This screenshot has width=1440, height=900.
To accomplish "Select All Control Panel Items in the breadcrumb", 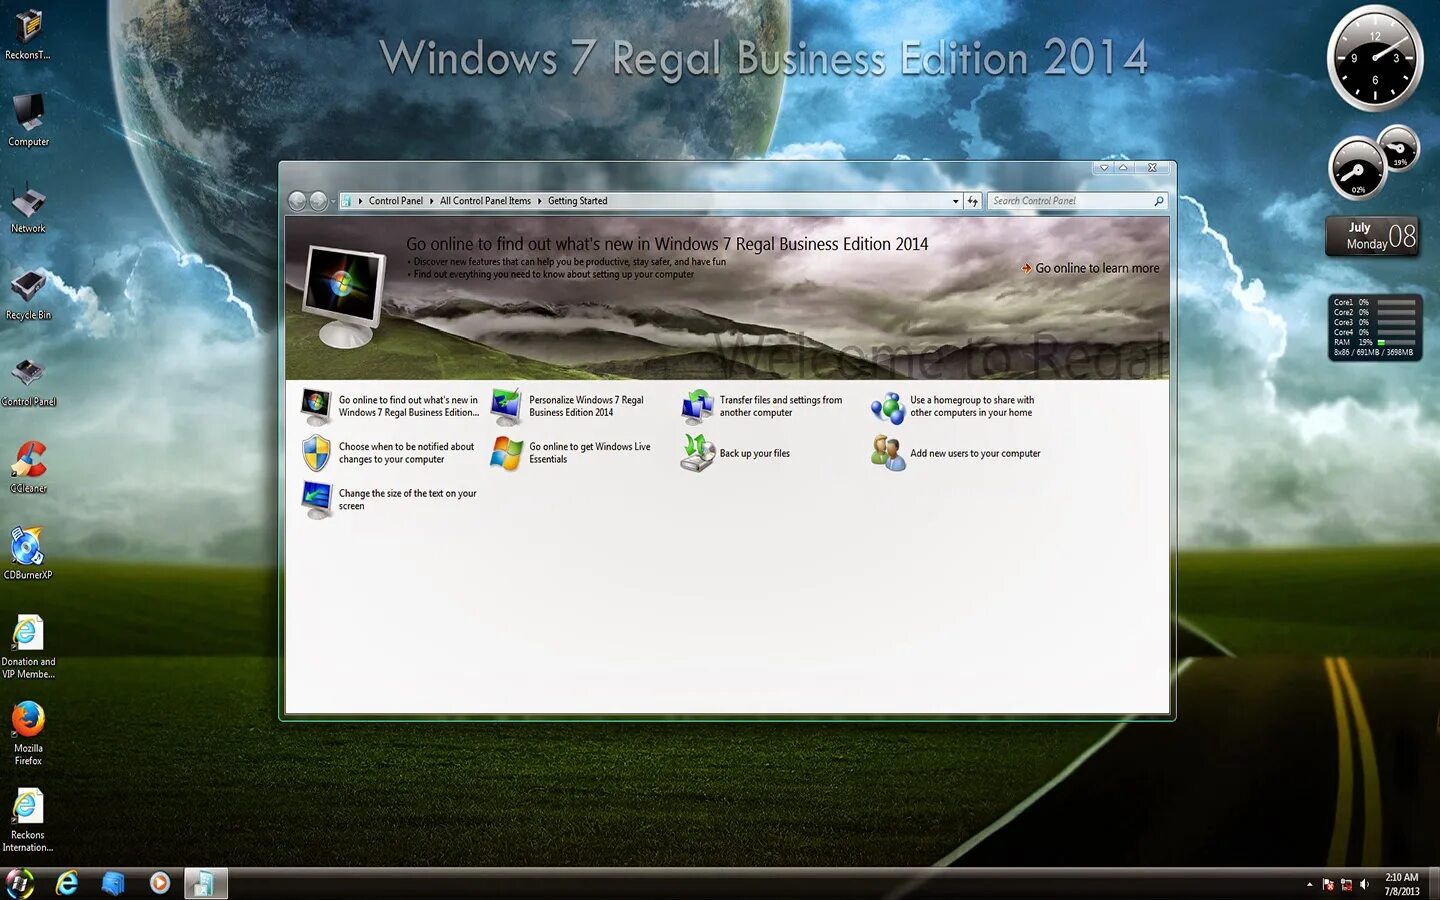I will tap(485, 200).
